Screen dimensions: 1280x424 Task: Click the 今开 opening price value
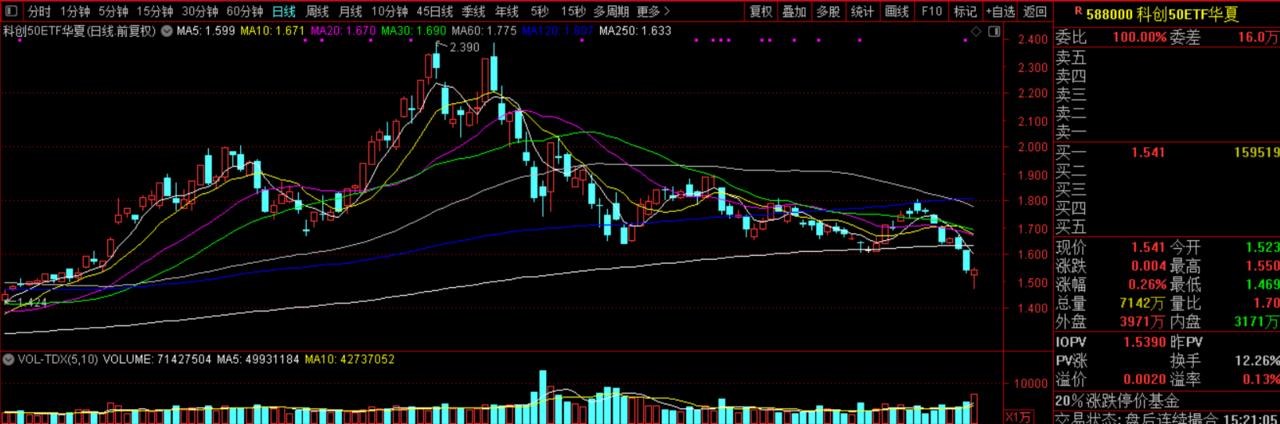pos(1262,246)
